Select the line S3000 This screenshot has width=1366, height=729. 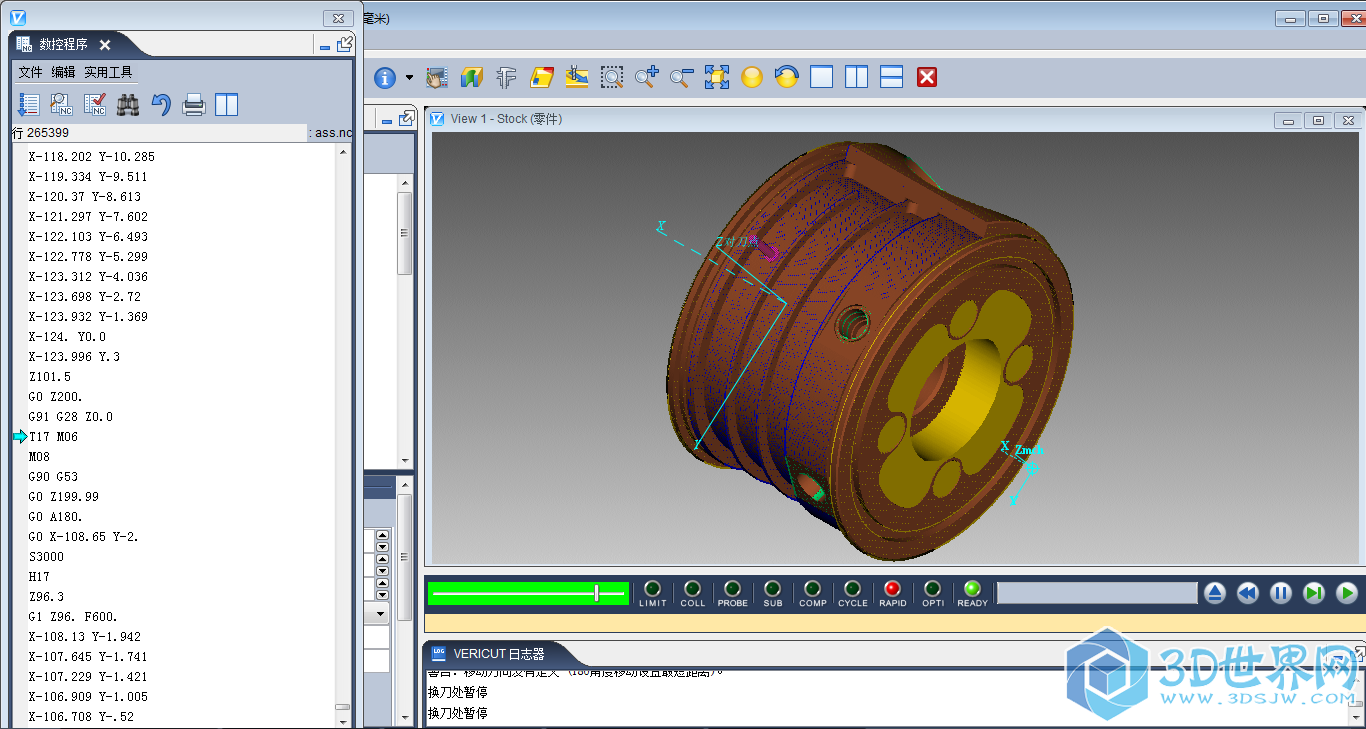coord(46,557)
